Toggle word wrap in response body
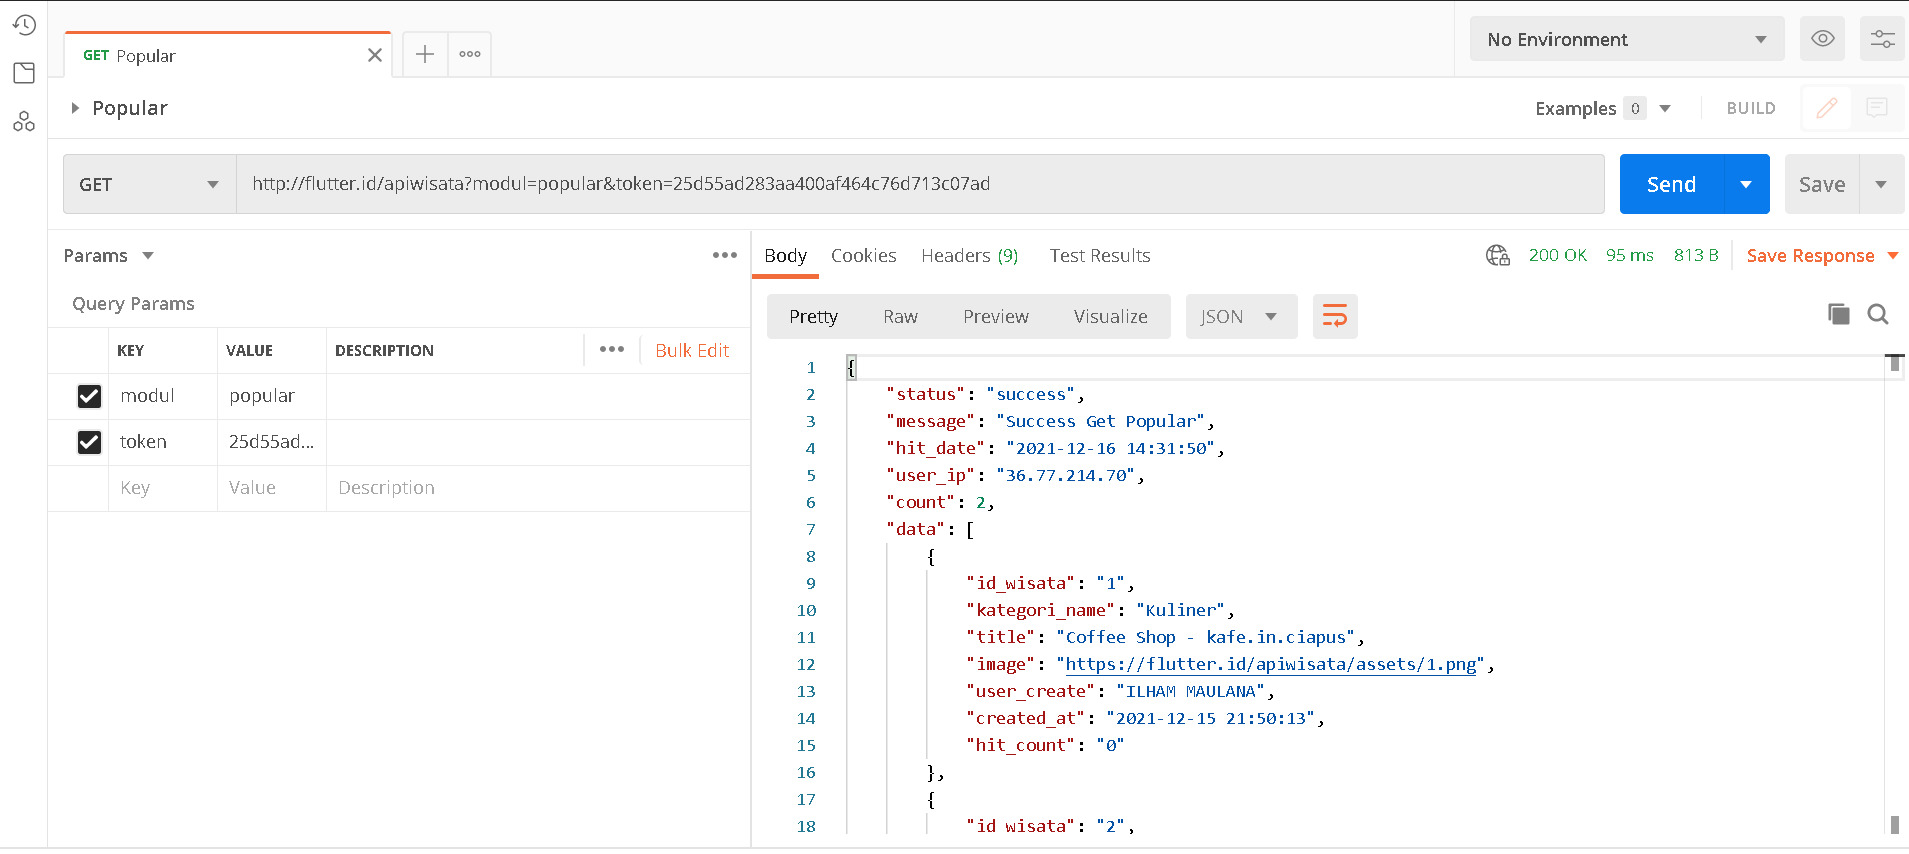 click(1335, 316)
